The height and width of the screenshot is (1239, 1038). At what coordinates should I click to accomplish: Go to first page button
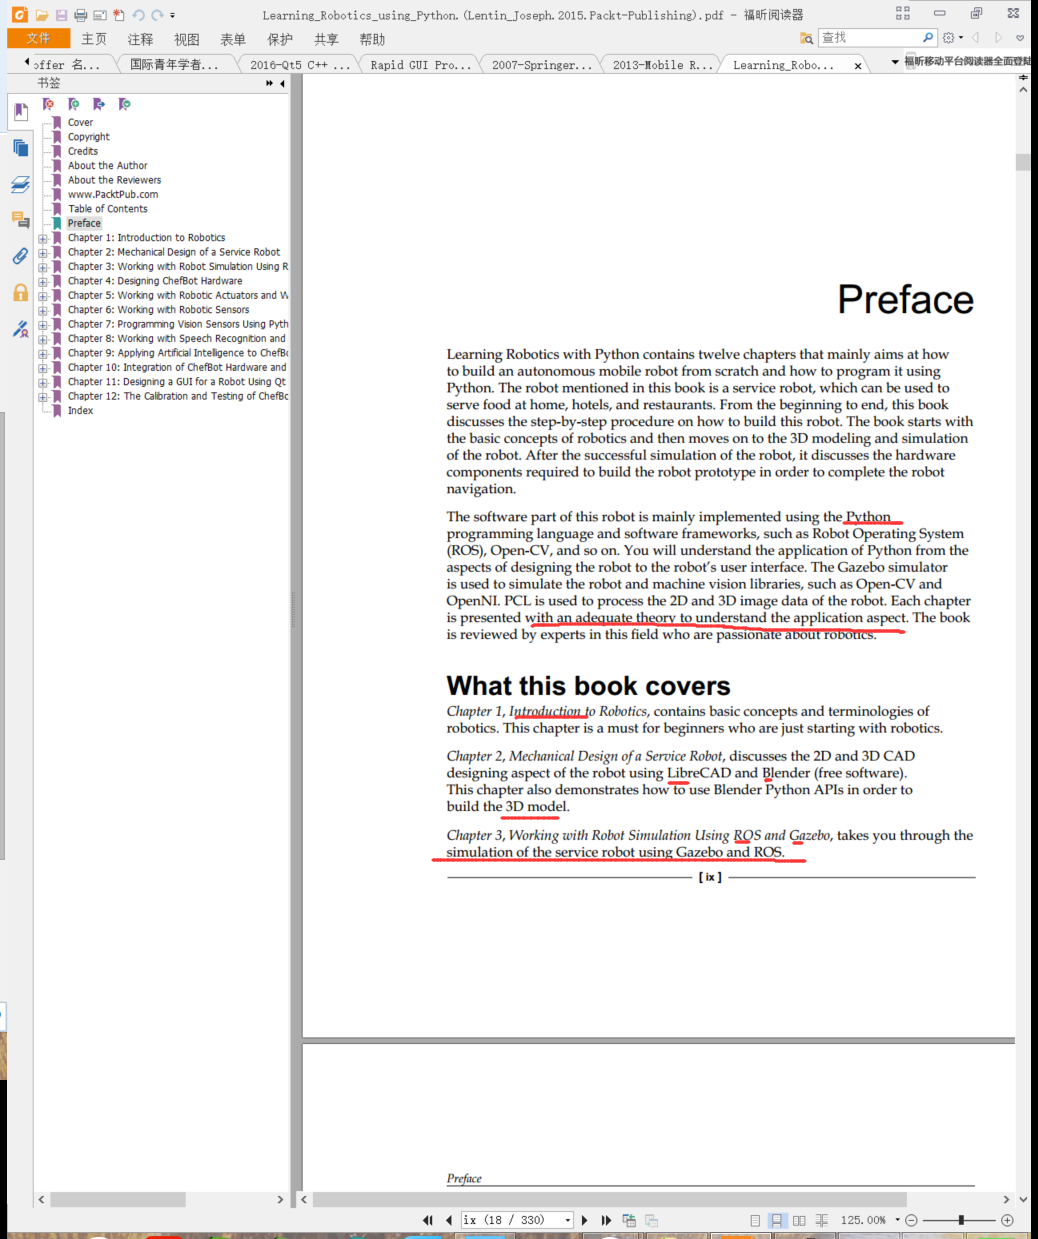click(428, 1220)
